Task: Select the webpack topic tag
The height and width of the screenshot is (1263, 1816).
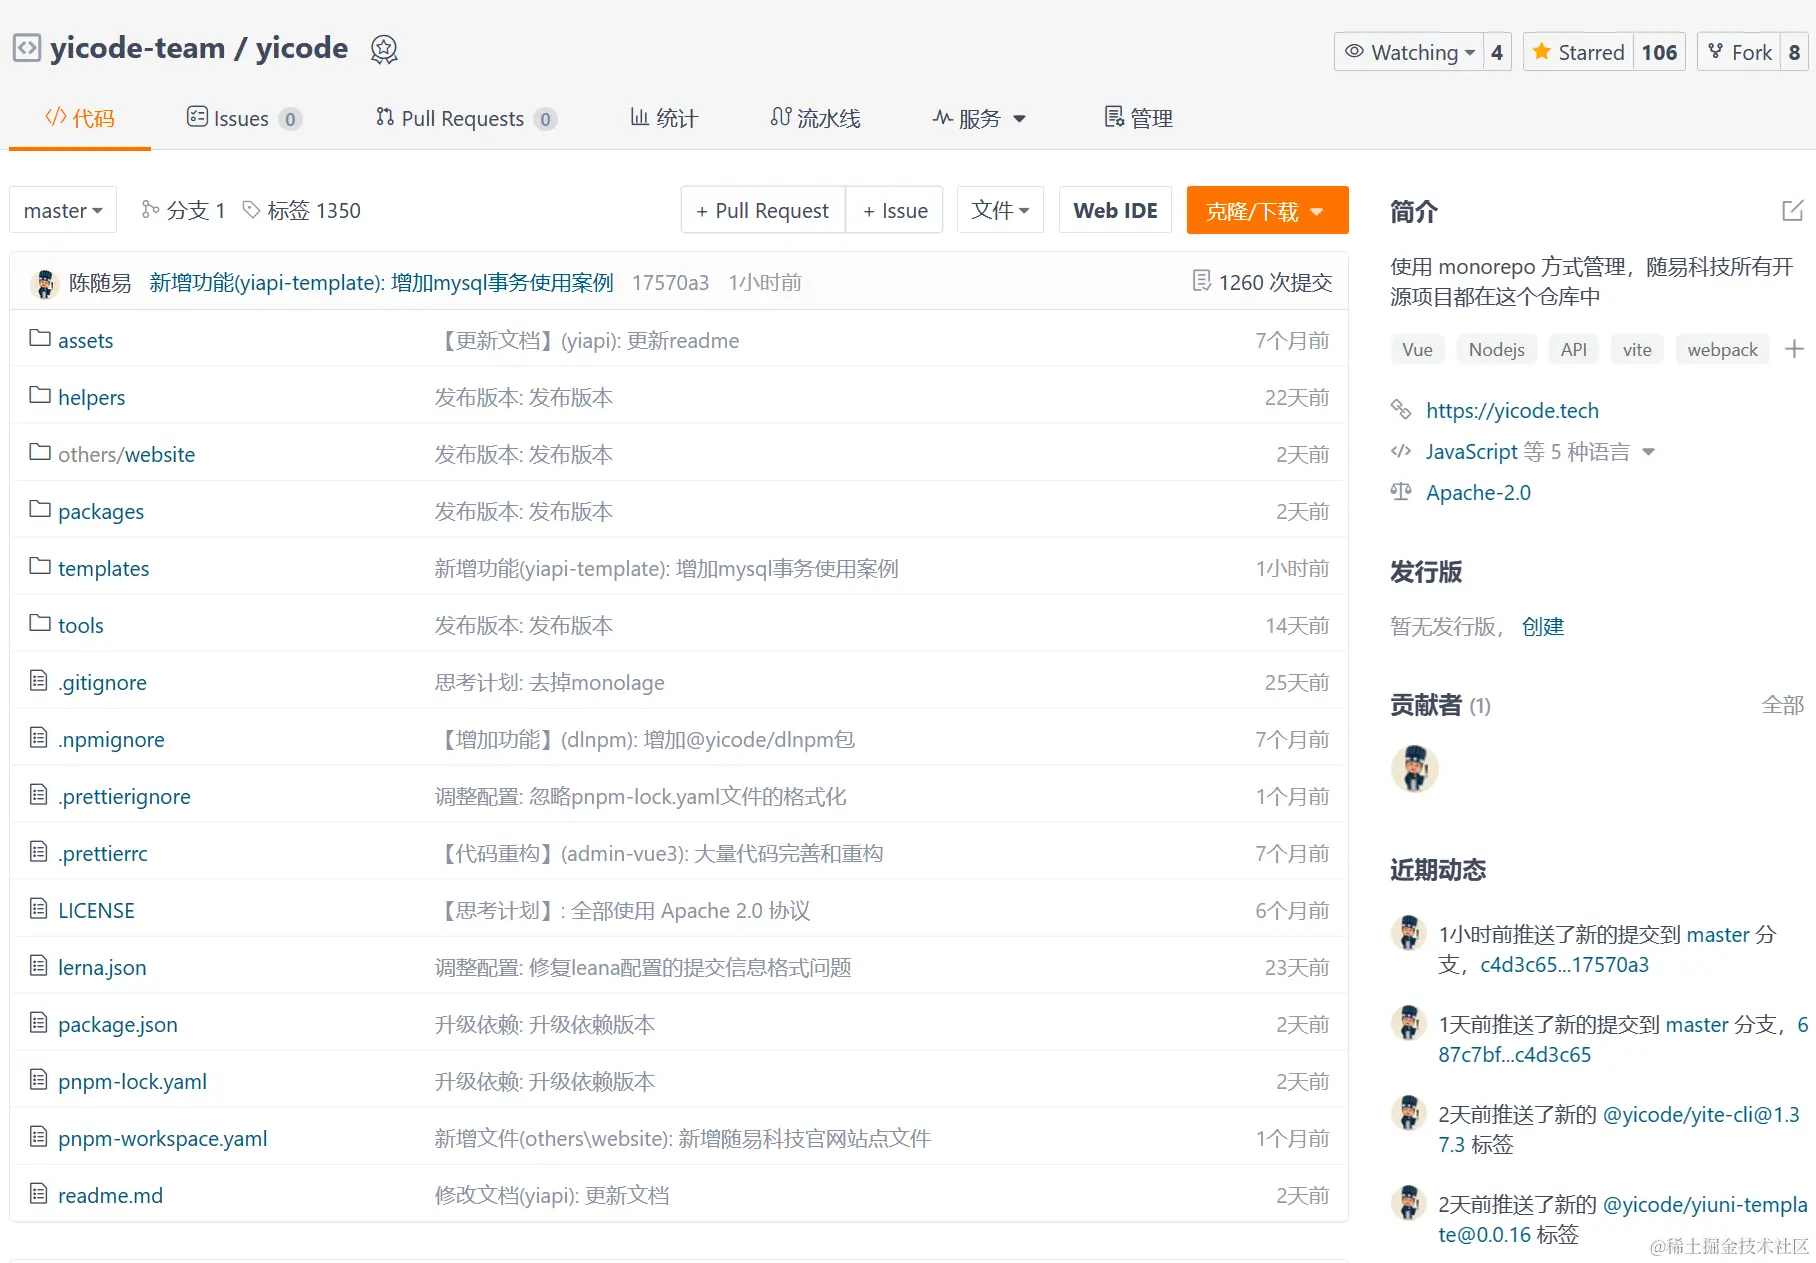Action: [1722, 349]
